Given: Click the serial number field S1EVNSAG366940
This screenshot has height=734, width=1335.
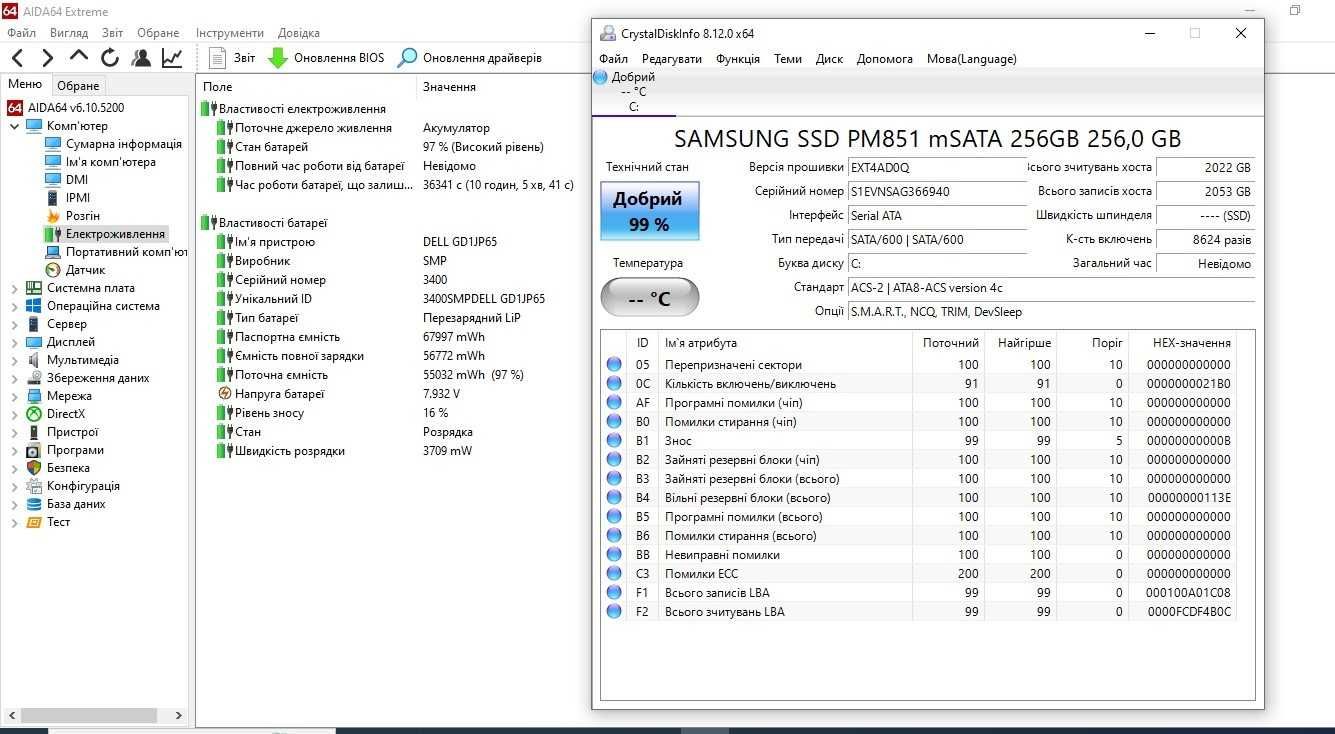Looking at the screenshot, I should (937, 192).
